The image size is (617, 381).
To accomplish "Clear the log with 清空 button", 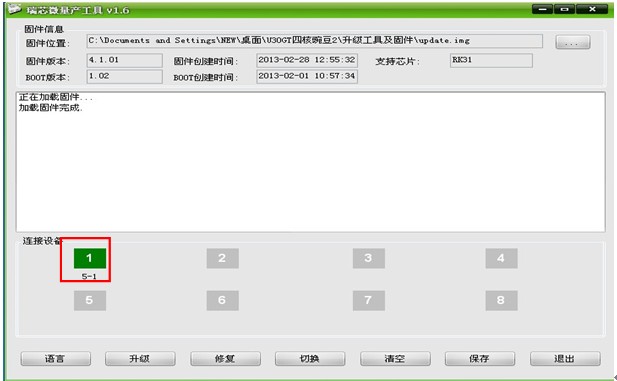I will [x=395, y=359].
